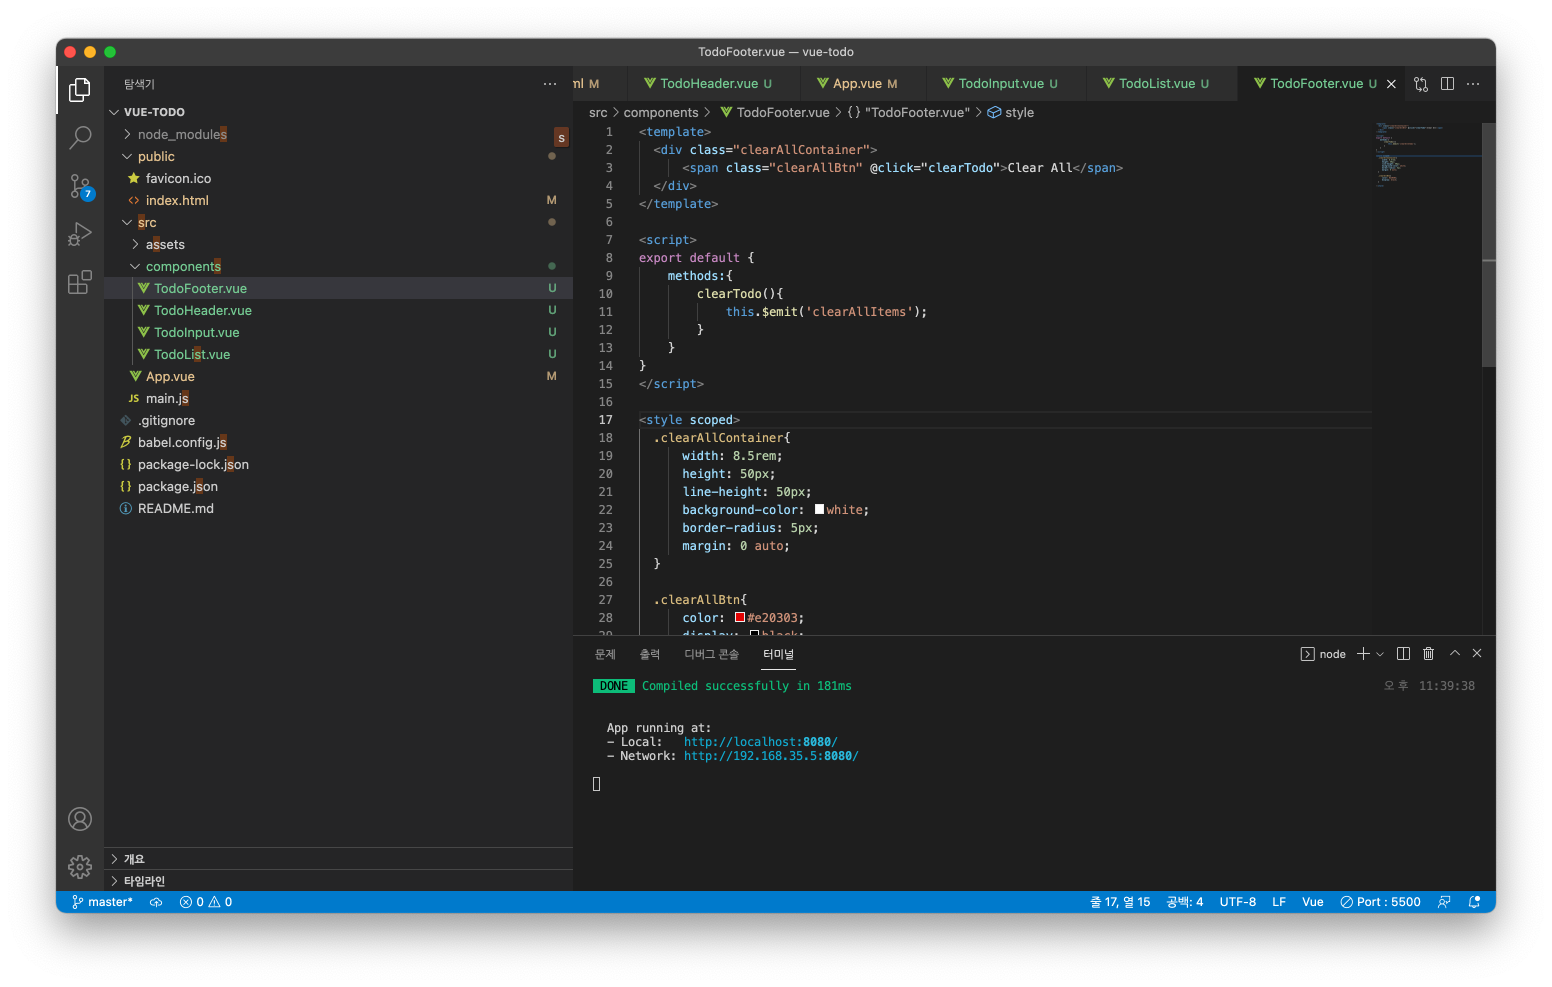This screenshot has height=987, width=1552.
Task: Open errors and warnings count in status bar
Action: tap(206, 902)
